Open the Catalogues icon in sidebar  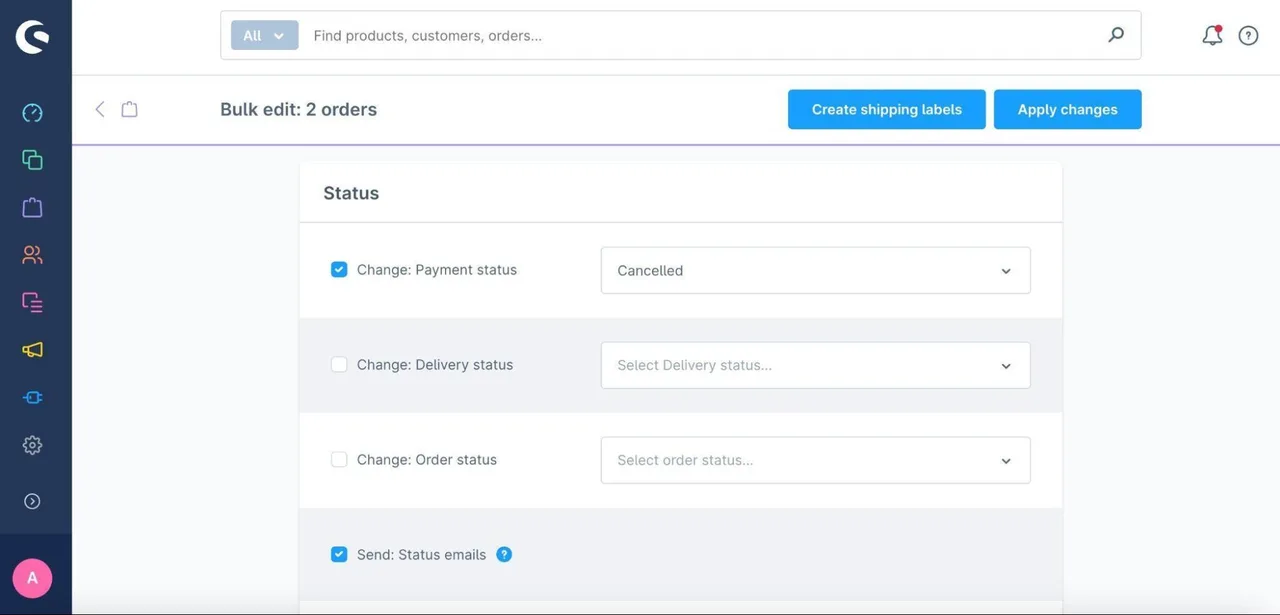point(32,160)
